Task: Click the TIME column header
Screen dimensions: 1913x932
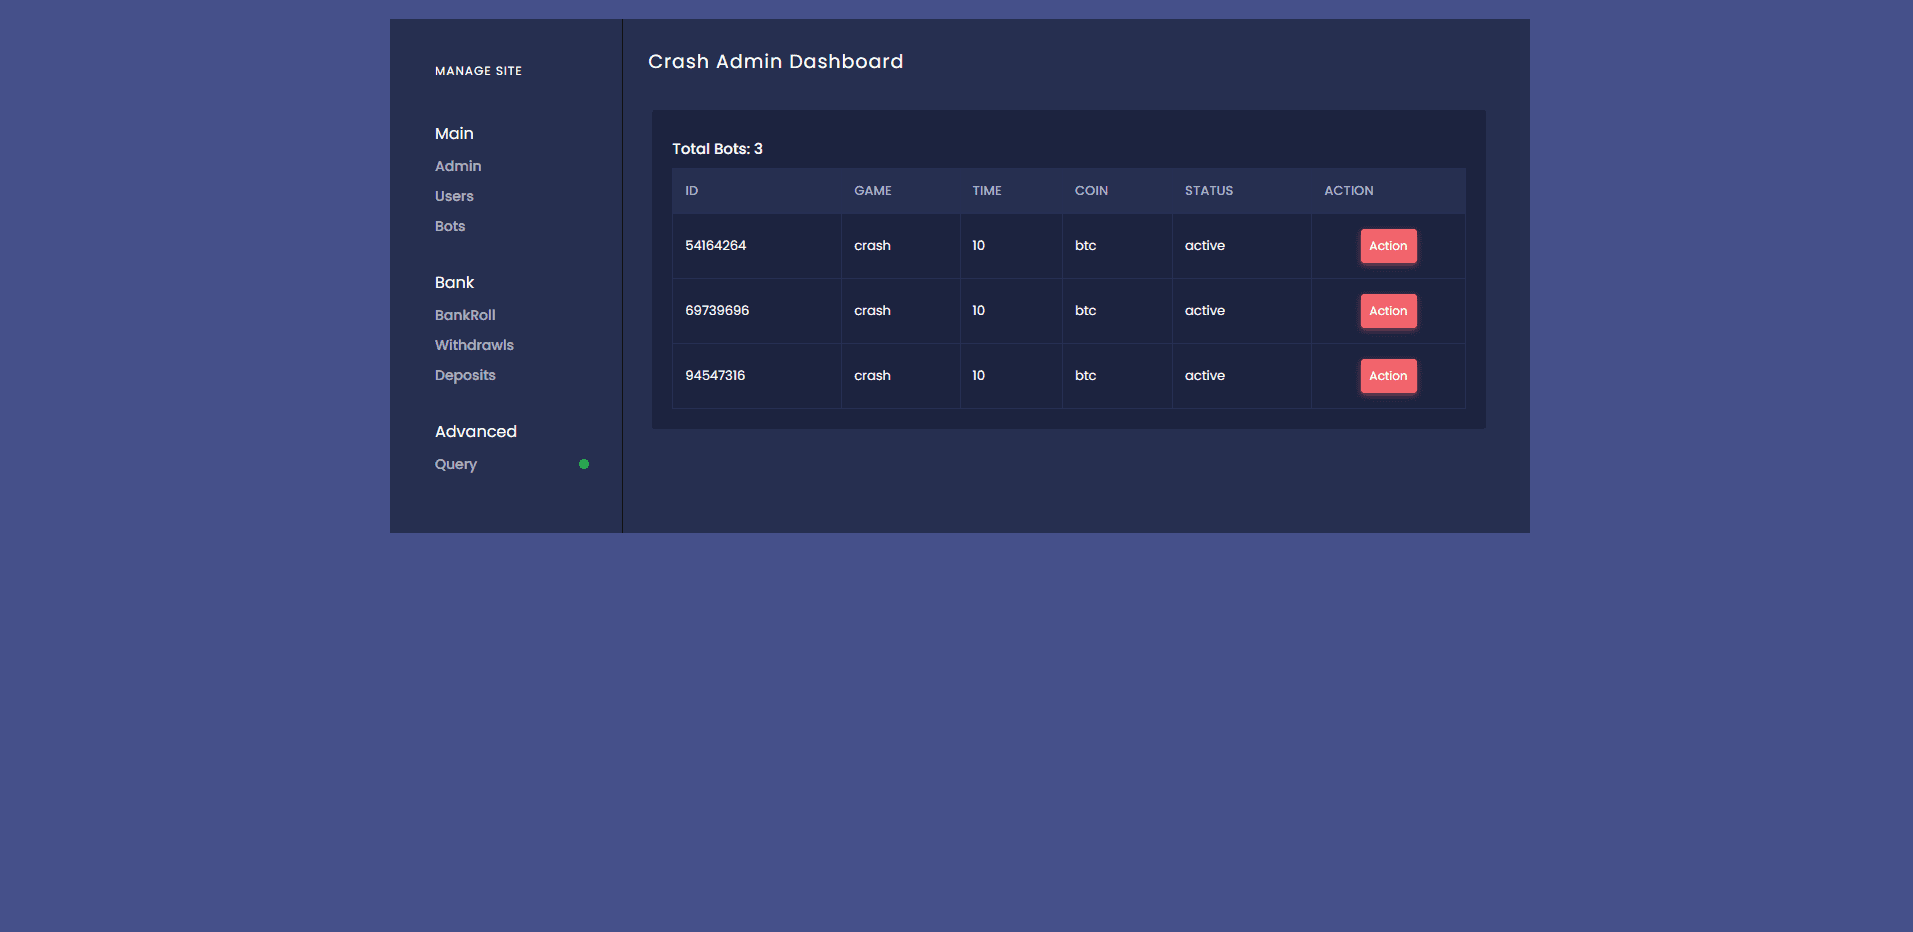Action: (x=986, y=191)
